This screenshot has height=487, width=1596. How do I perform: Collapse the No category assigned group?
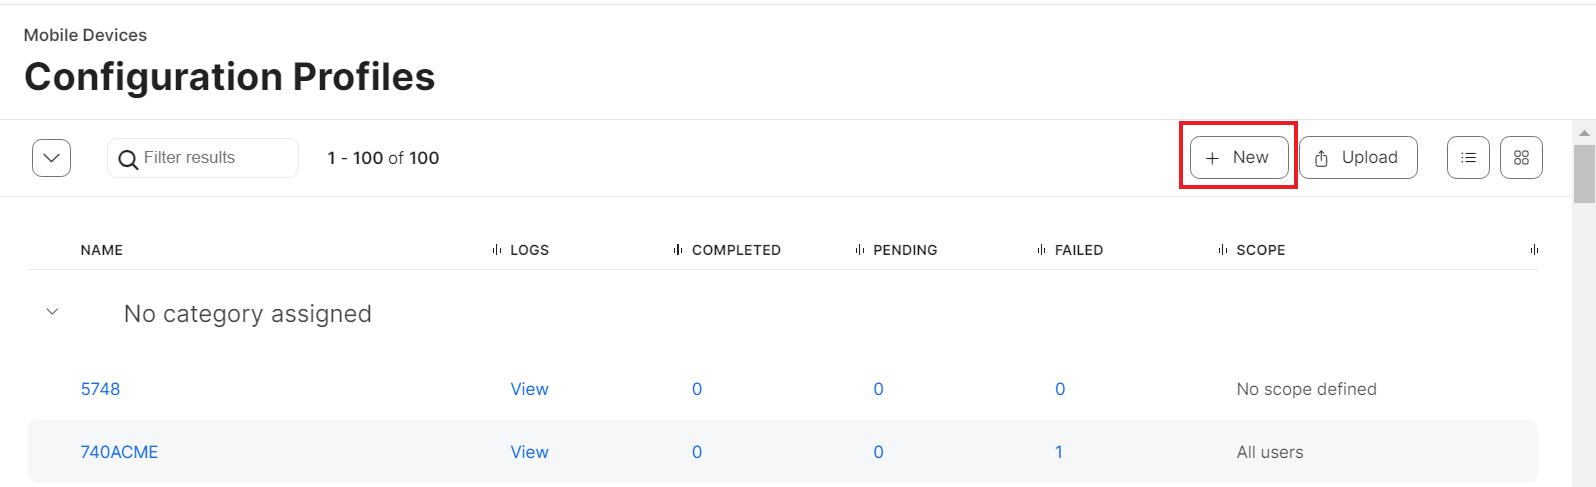(x=53, y=313)
